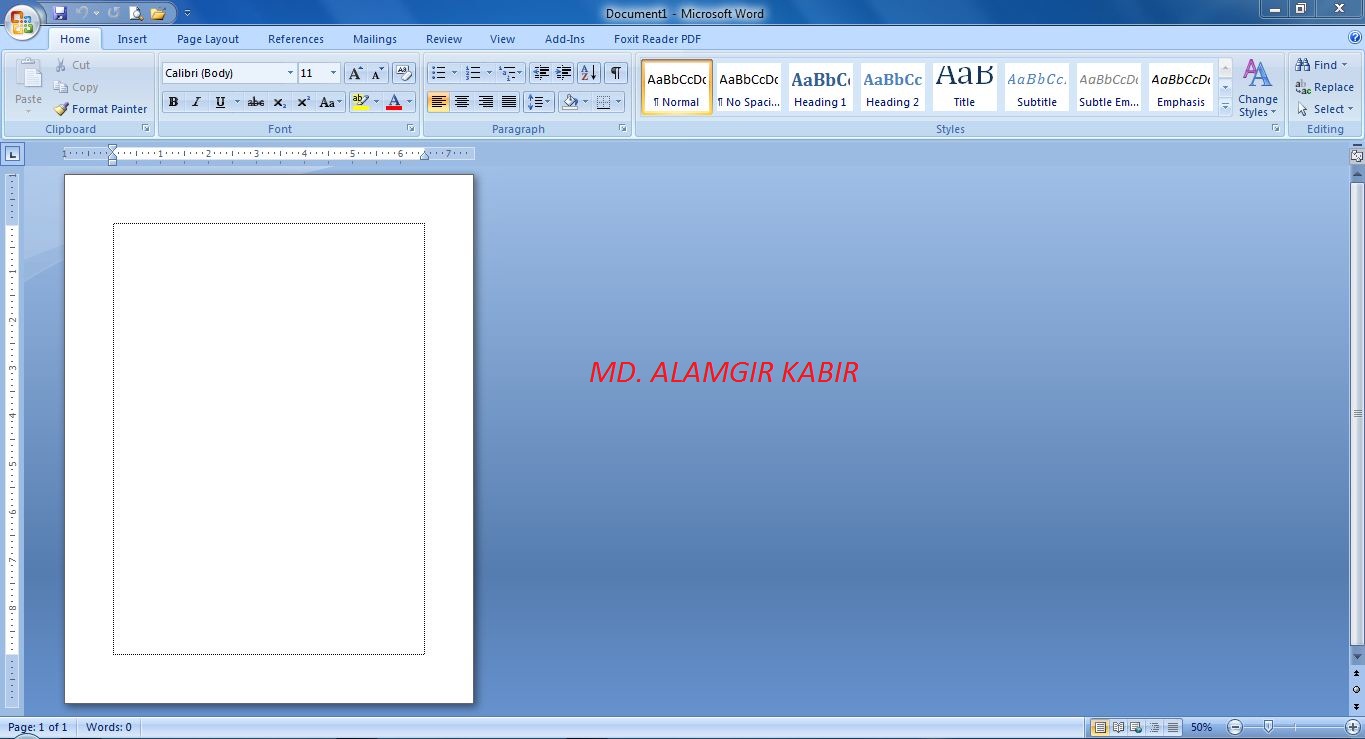
Task: Toggle Strikethrough formatting
Action: [x=256, y=102]
